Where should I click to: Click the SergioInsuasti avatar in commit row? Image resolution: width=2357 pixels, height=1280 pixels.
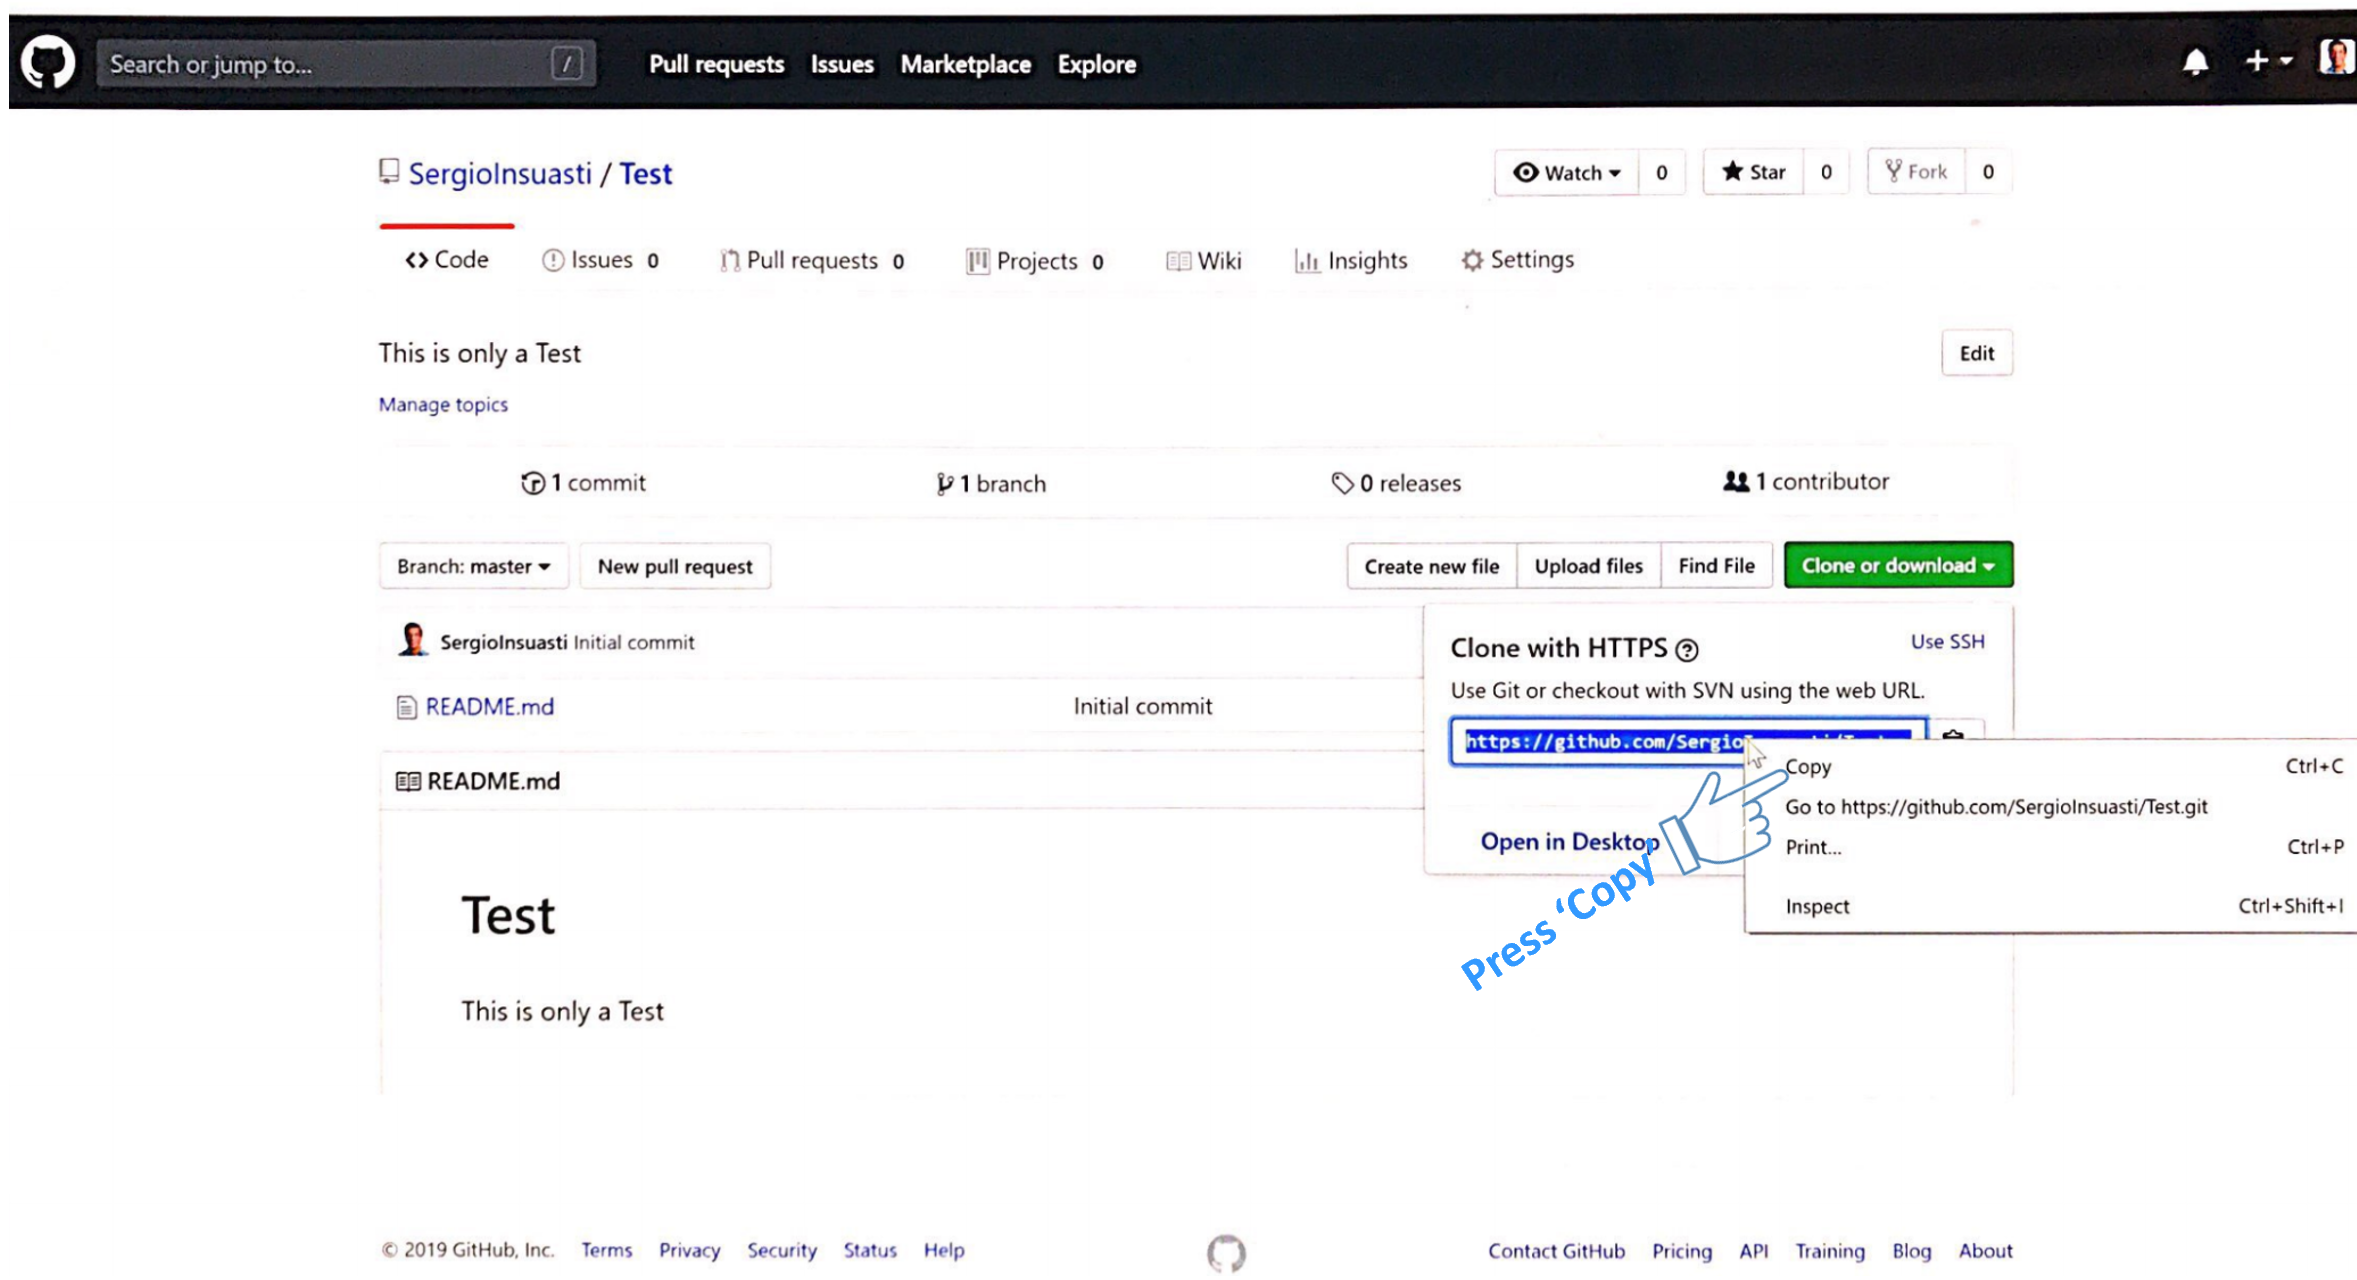[412, 640]
